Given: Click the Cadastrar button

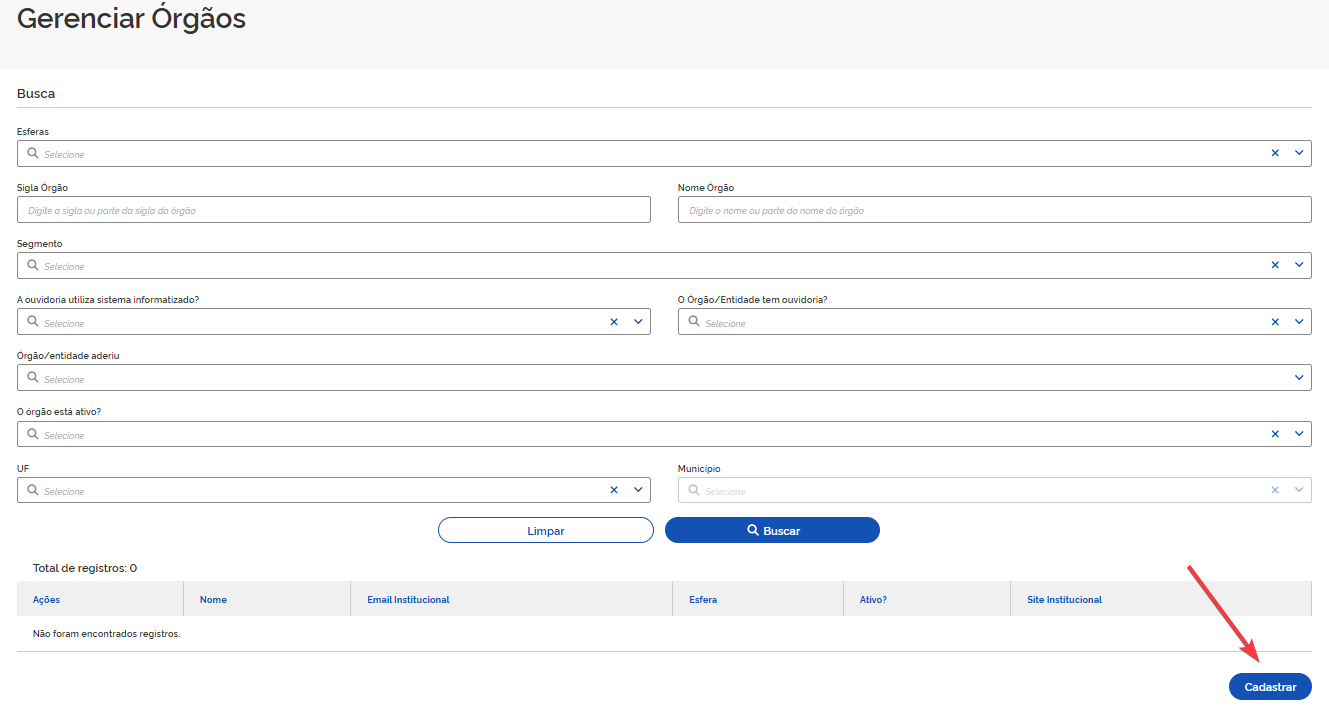Looking at the screenshot, I should (x=1270, y=687).
